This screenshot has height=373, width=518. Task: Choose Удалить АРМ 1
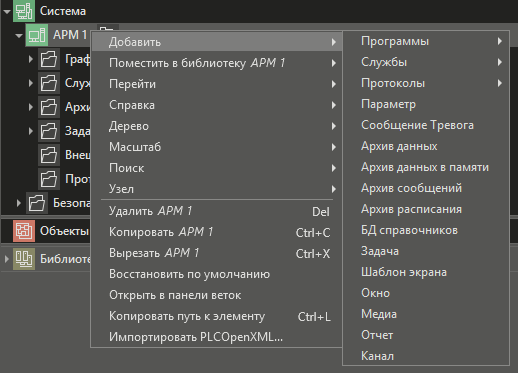(217, 211)
